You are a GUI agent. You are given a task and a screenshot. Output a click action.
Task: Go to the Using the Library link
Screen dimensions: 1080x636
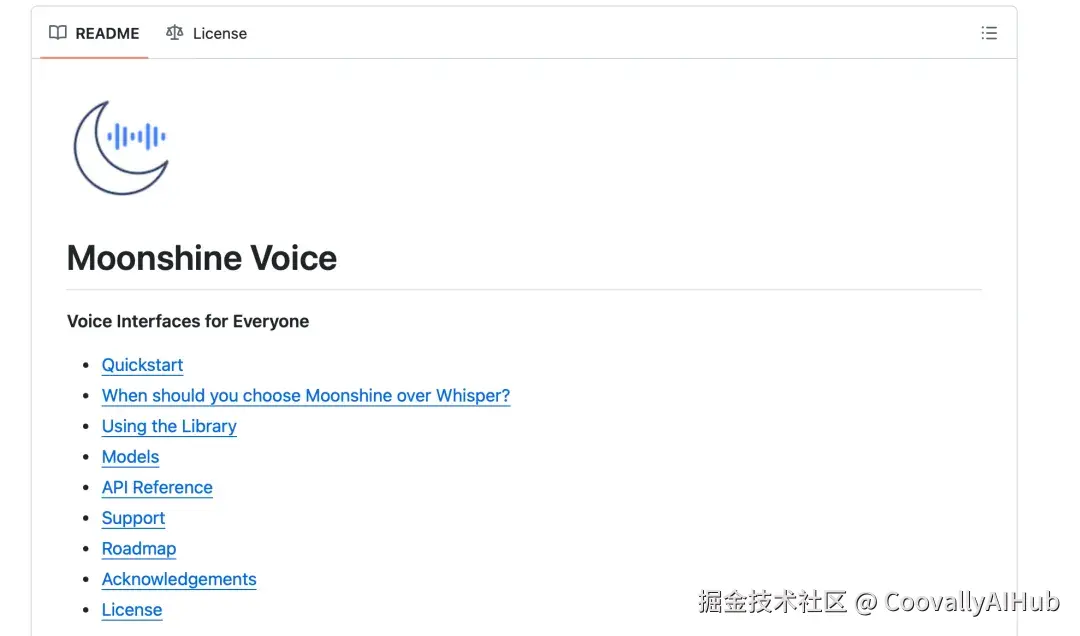[169, 426]
